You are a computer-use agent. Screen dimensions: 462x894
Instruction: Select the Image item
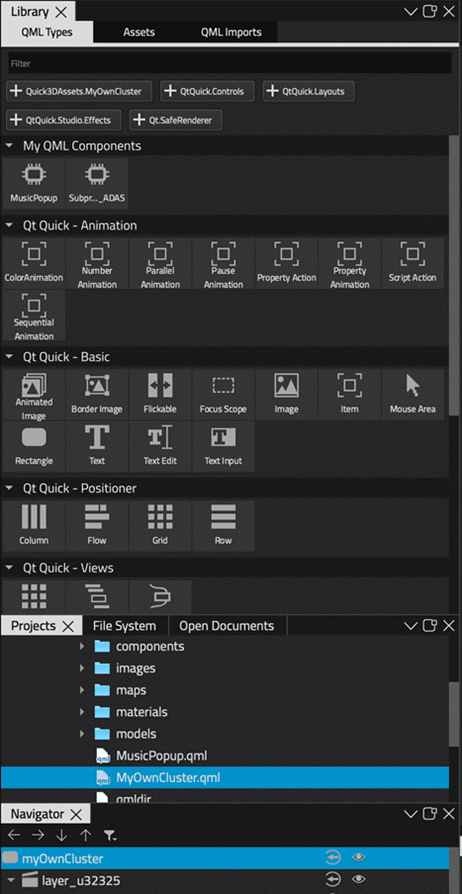[x=286, y=395]
